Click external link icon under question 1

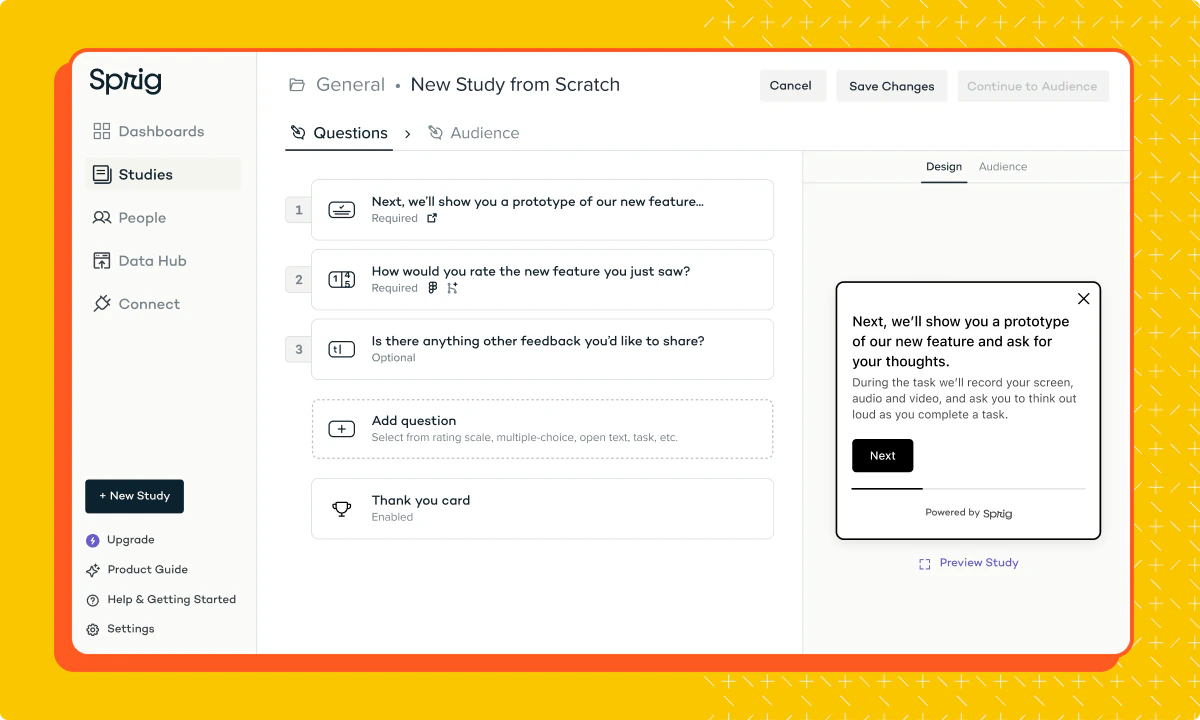tap(432, 219)
